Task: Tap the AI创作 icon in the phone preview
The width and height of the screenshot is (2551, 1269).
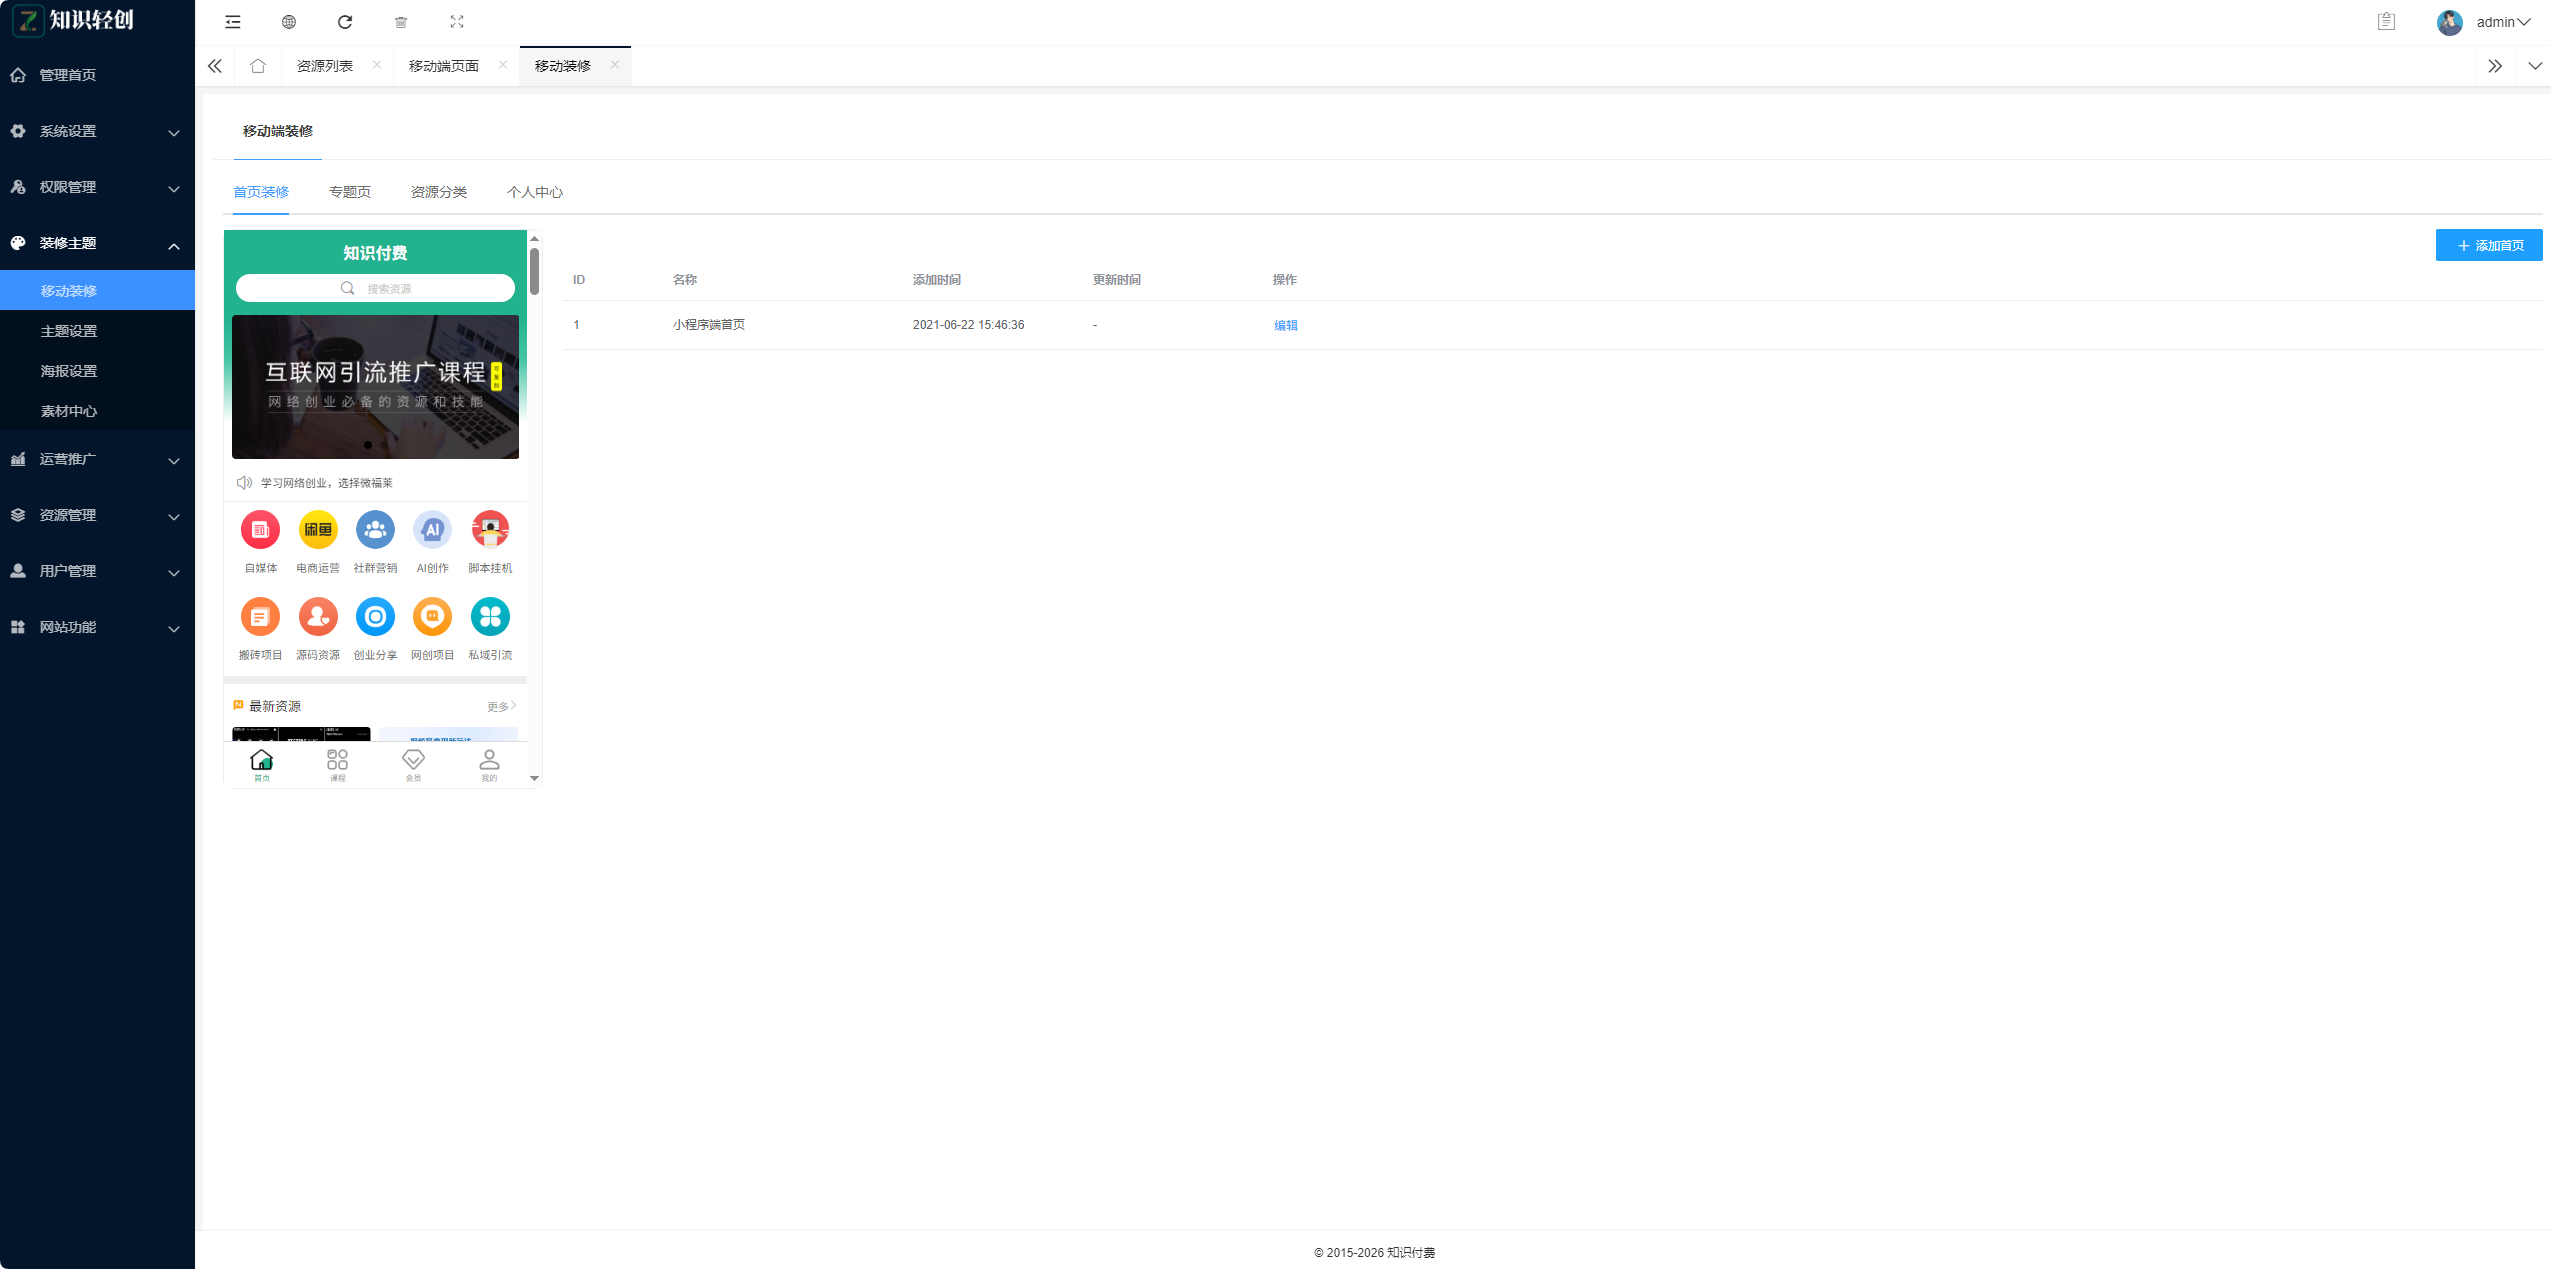Action: pos(432,530)
